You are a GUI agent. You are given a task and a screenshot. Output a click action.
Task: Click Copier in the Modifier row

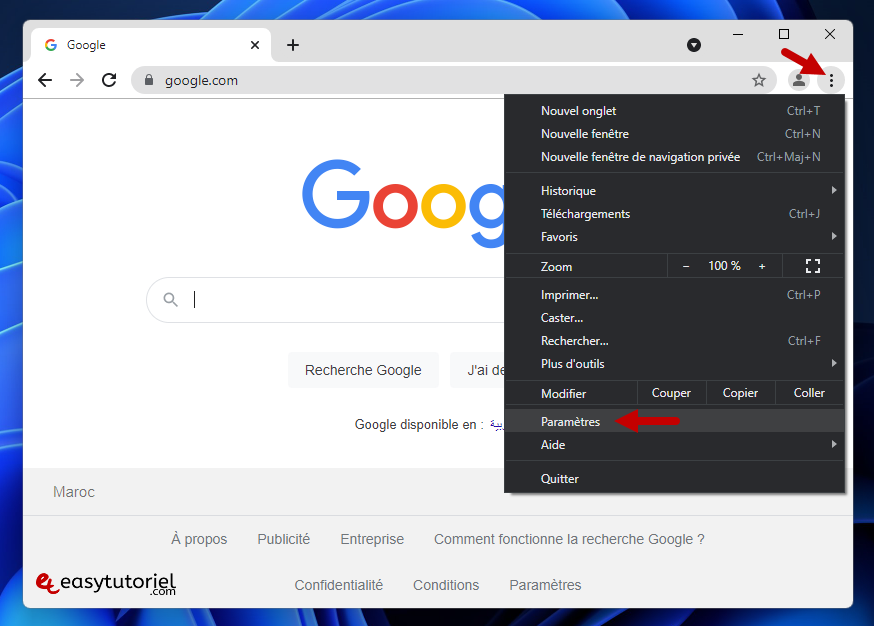tap(740, 393)
